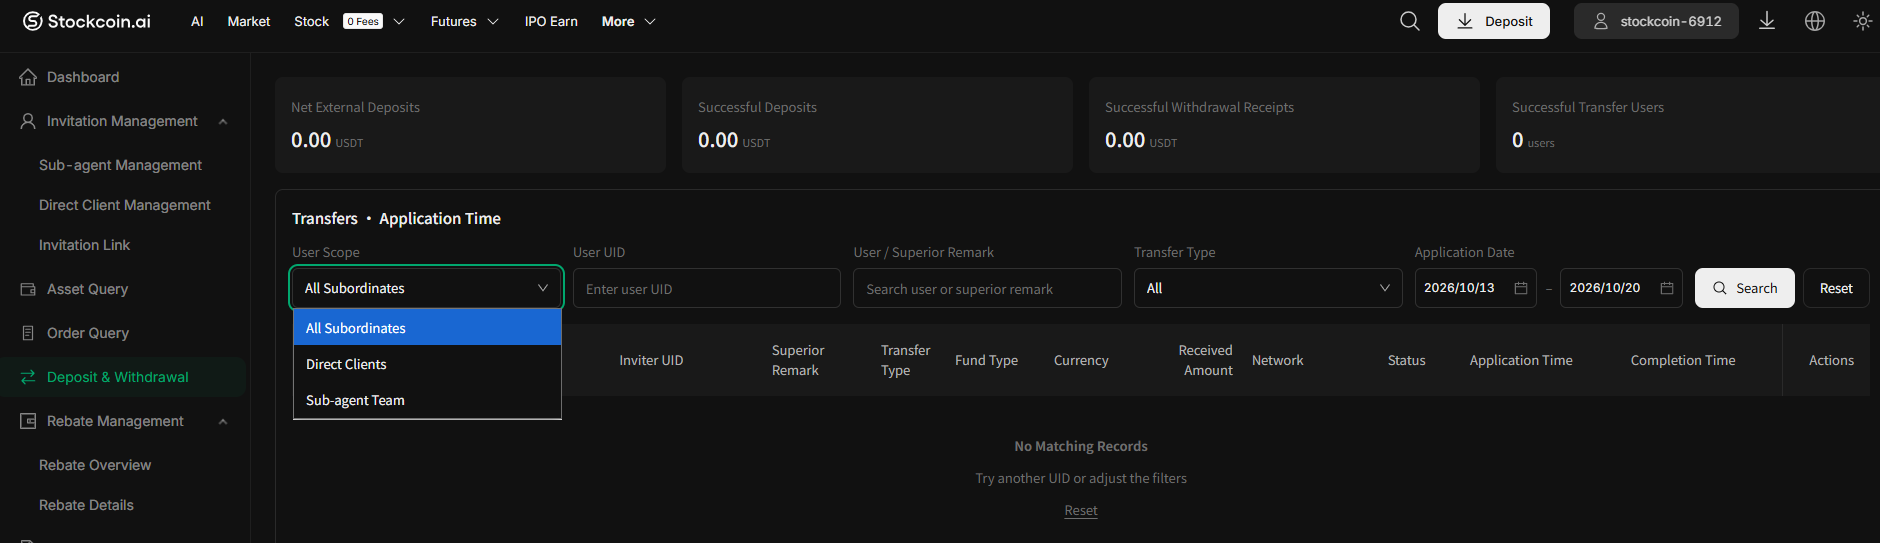Click the Application Time column header

(x=1521, y=360)
